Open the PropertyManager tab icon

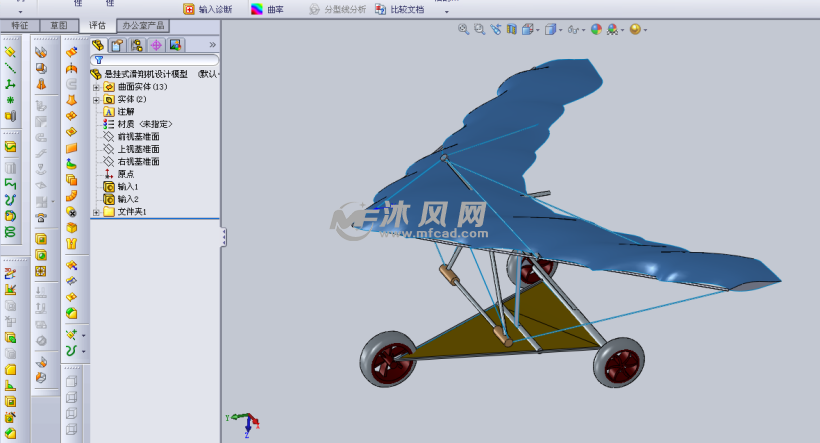(x=117, y=45)
